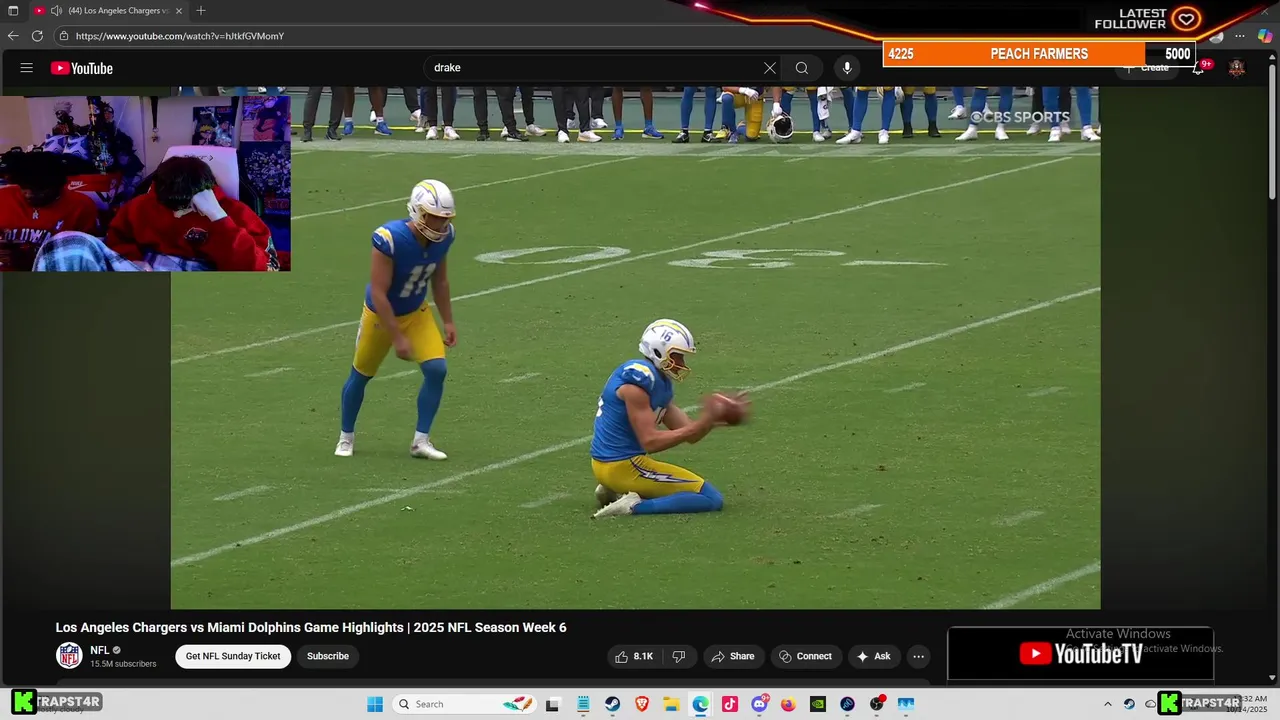This screenshot has height=720, width=1280.
Task: Like the video showing 8.1K
Action: pos(634,656)
